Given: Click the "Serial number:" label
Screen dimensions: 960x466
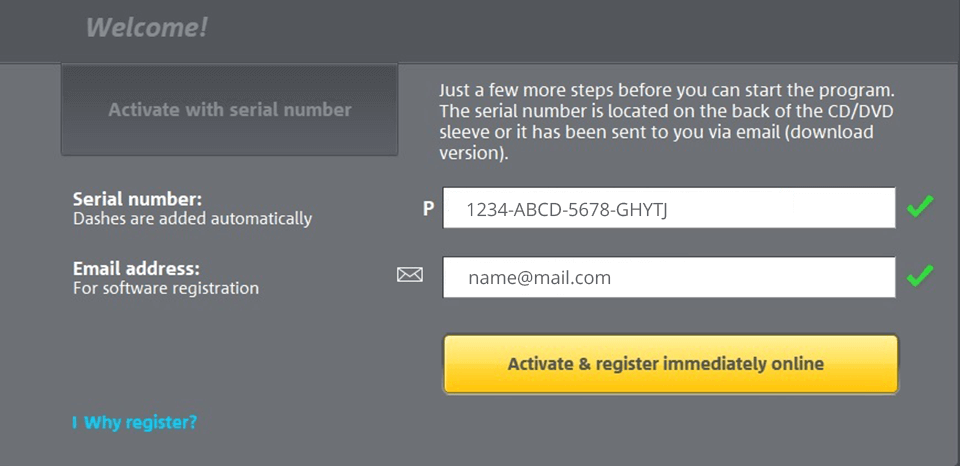Looking at the screenshot, I should (137, 199).
